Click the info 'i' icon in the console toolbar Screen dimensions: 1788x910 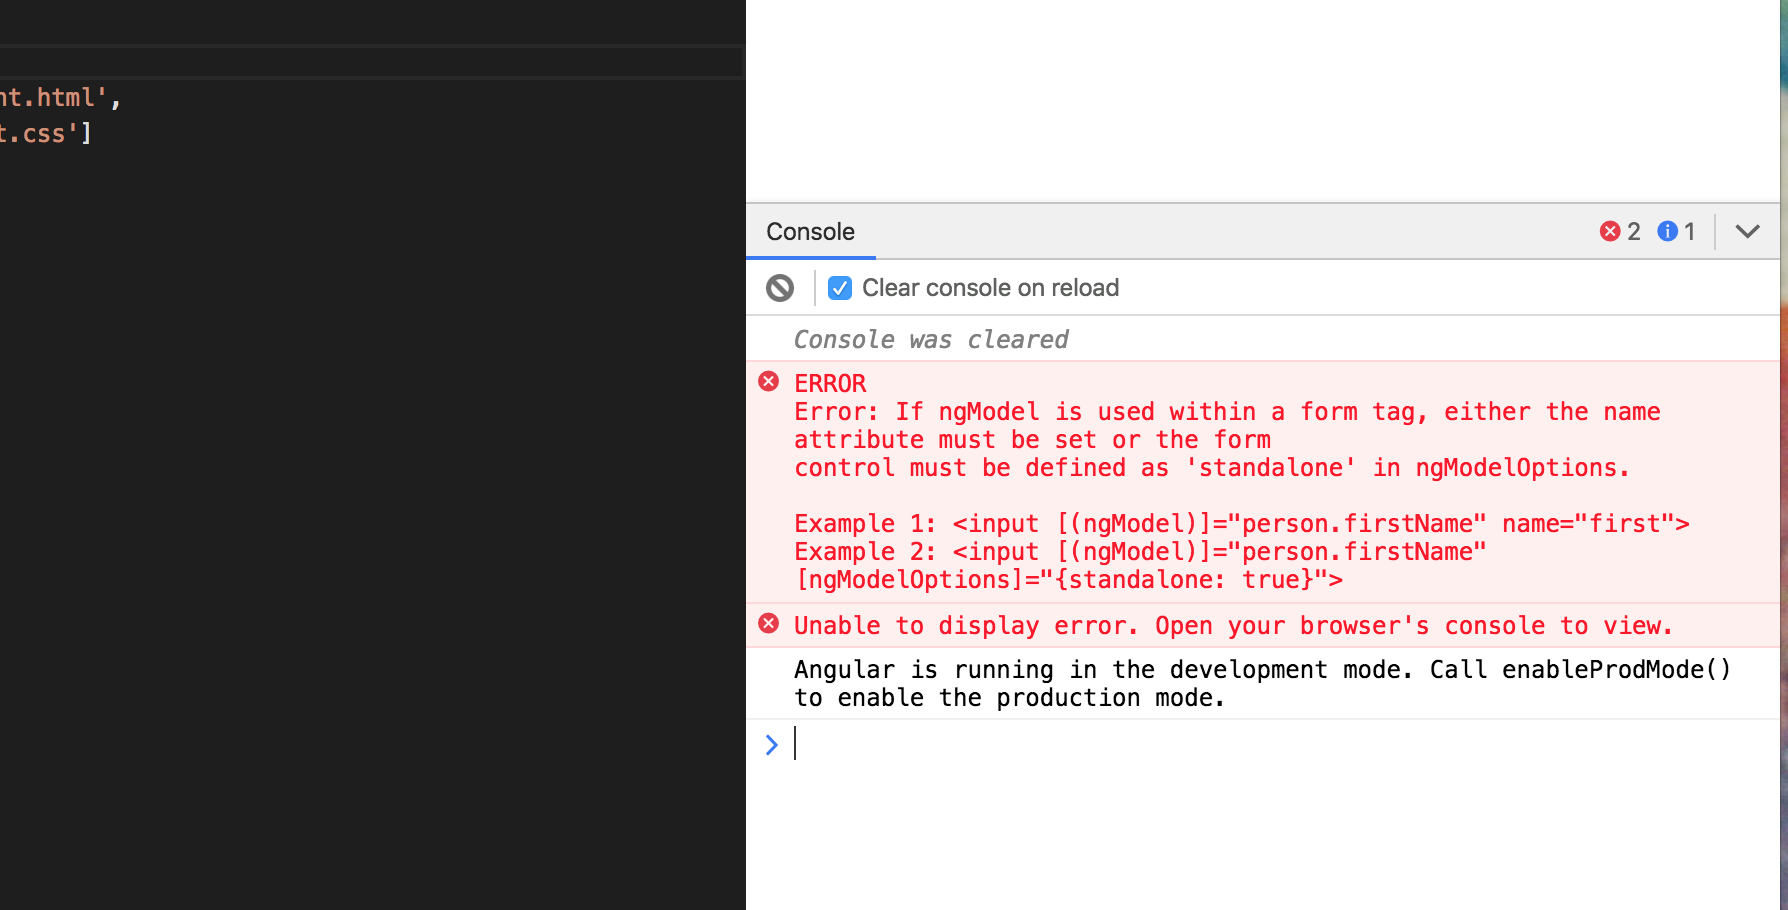(x=1666, y=231)
